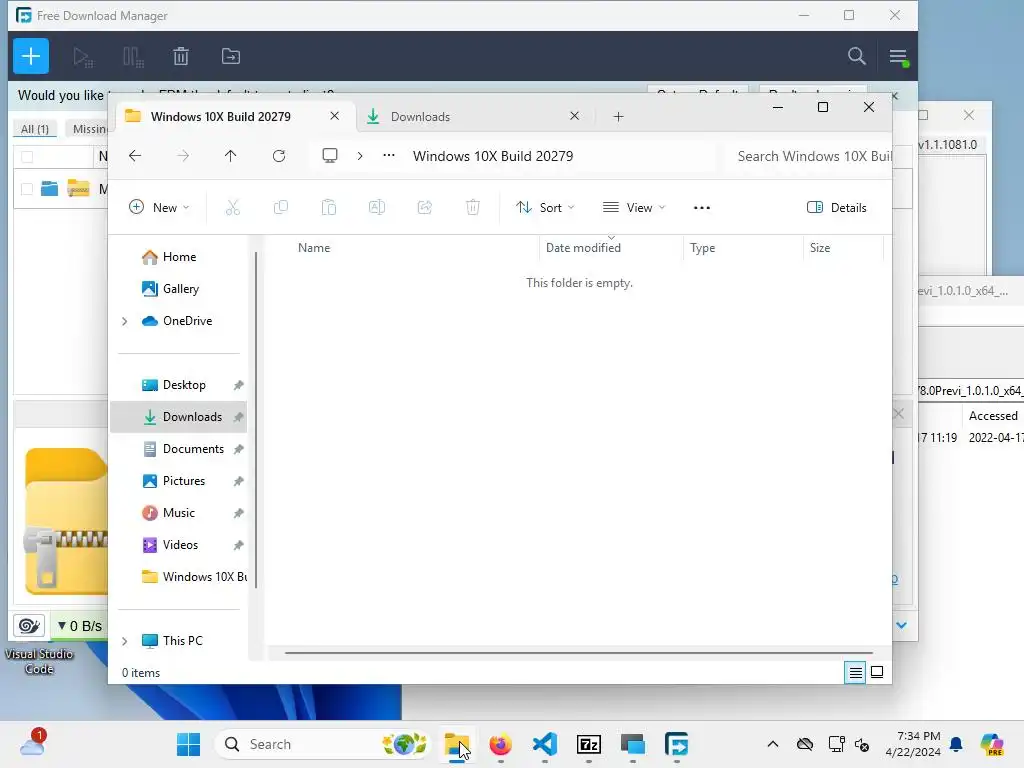Open the Windows Start menu

pyautogui.click(x=189, y=744)
